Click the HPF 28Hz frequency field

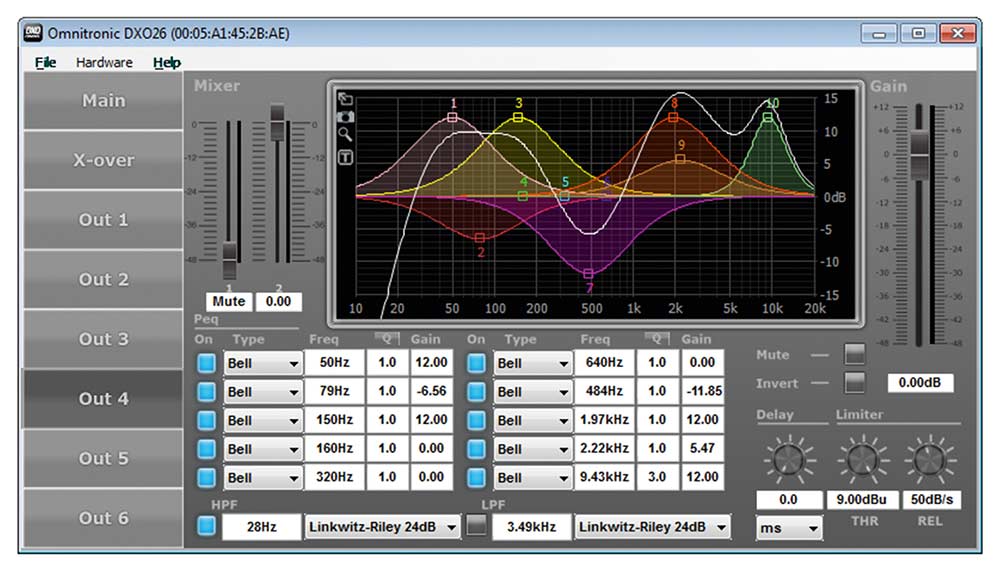261,527
